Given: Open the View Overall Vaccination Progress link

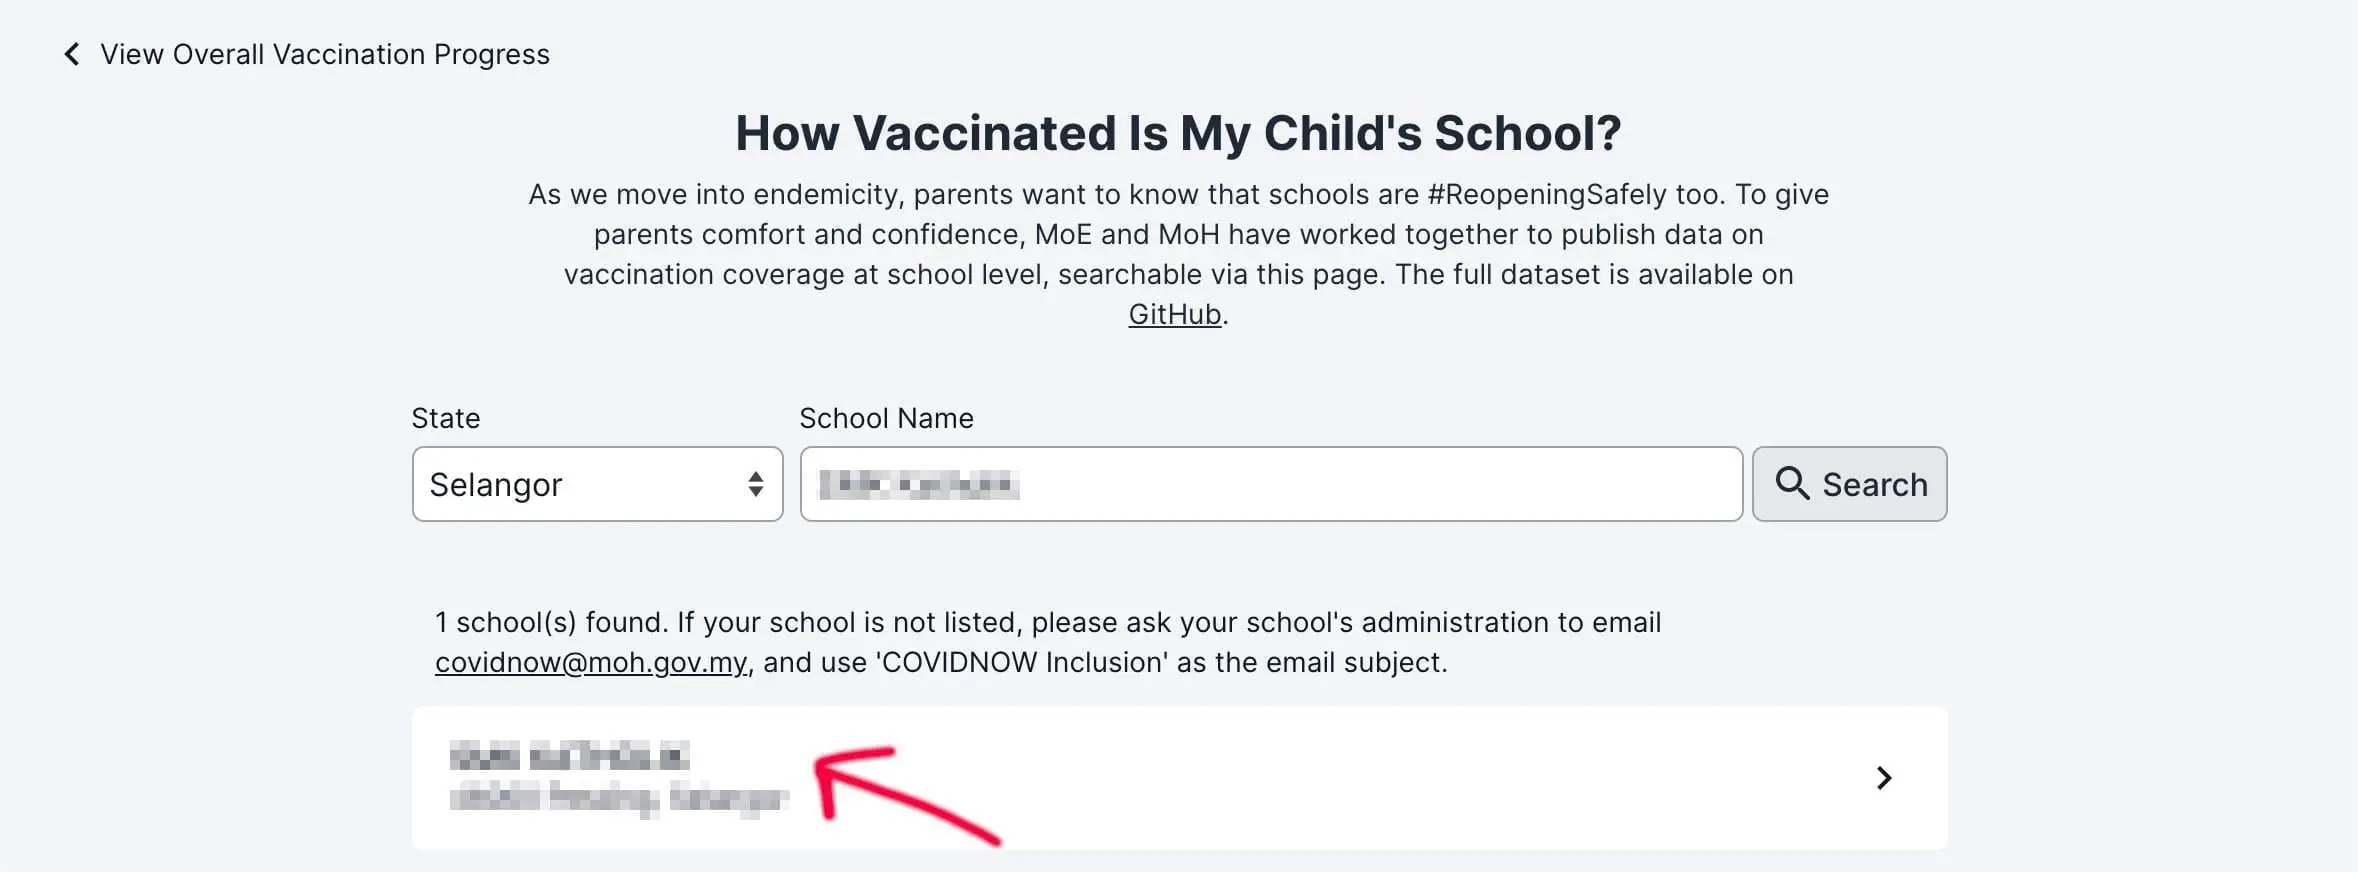Looking at the screenshot, I should [x=325, y=54].
